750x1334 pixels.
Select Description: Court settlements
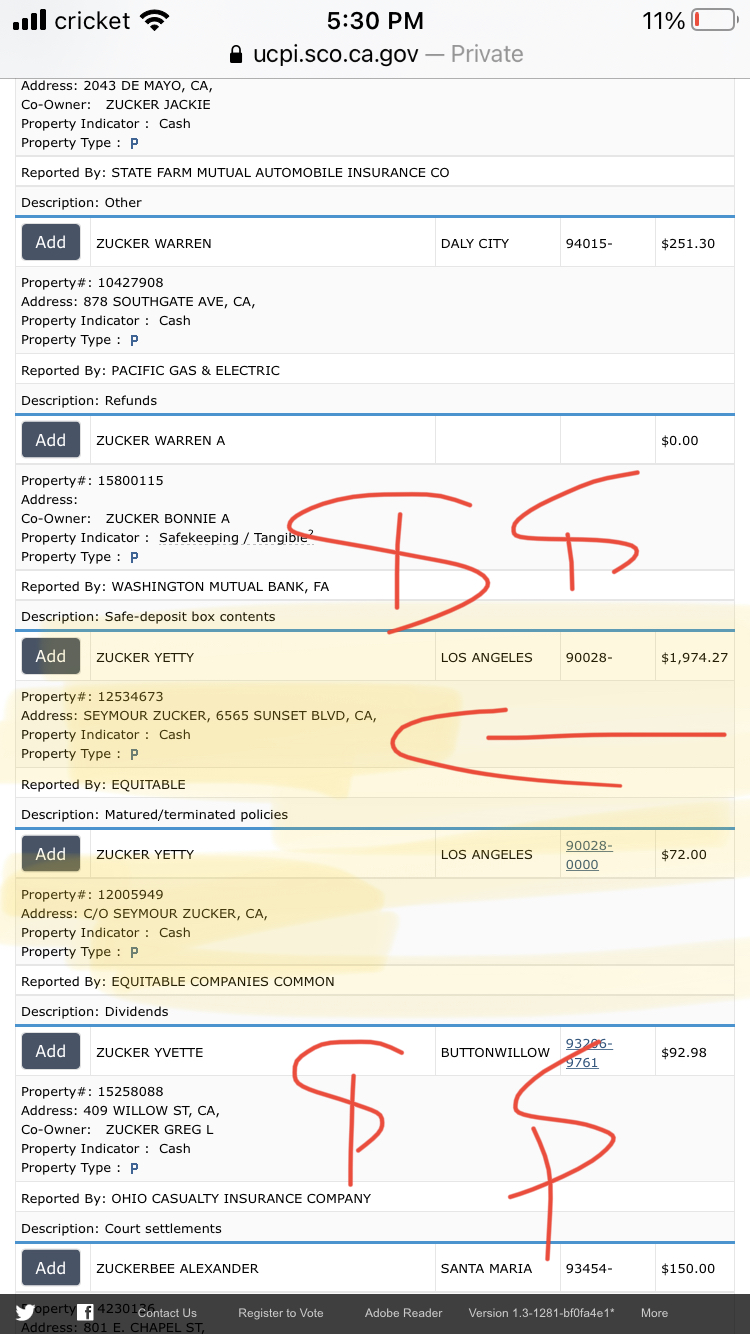pos(121,1229)
